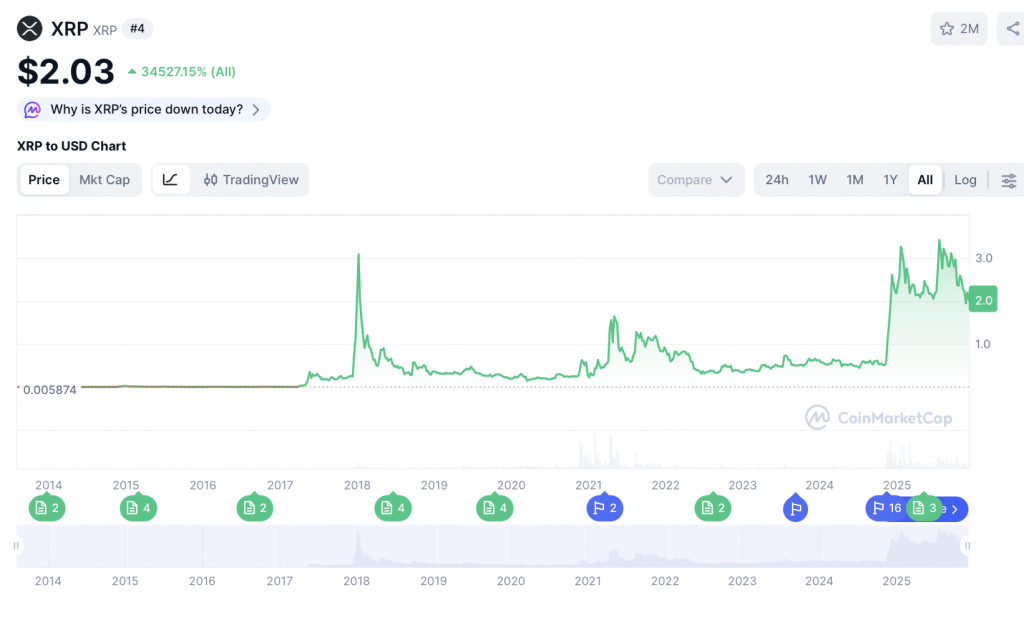The width and height of the screenshot is (1024, 617).
Task: Switch chart to logarithmic scale with Log
Action: (964, 180)
